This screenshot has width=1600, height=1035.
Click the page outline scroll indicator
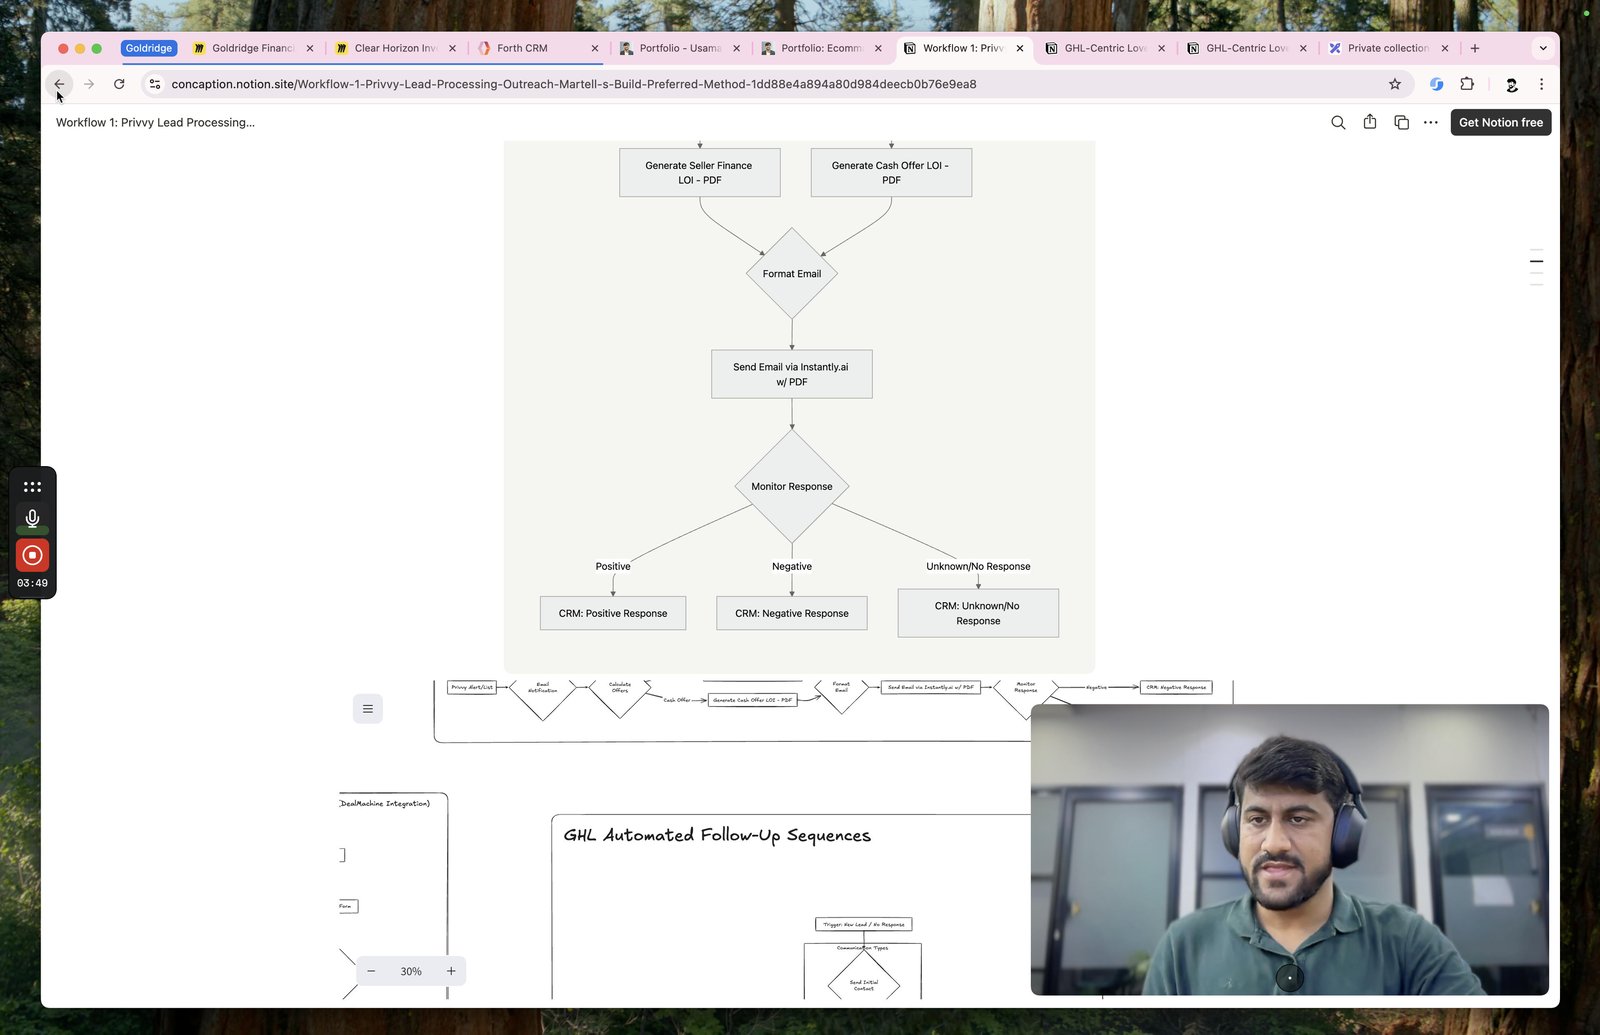pos(1537,267)
